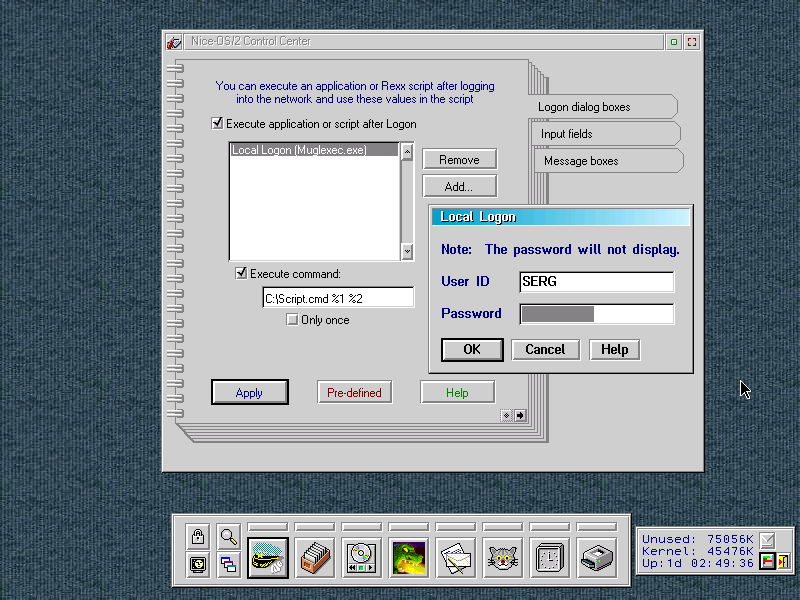Expand the drawer above the printer icon

(x=596, y=527)
